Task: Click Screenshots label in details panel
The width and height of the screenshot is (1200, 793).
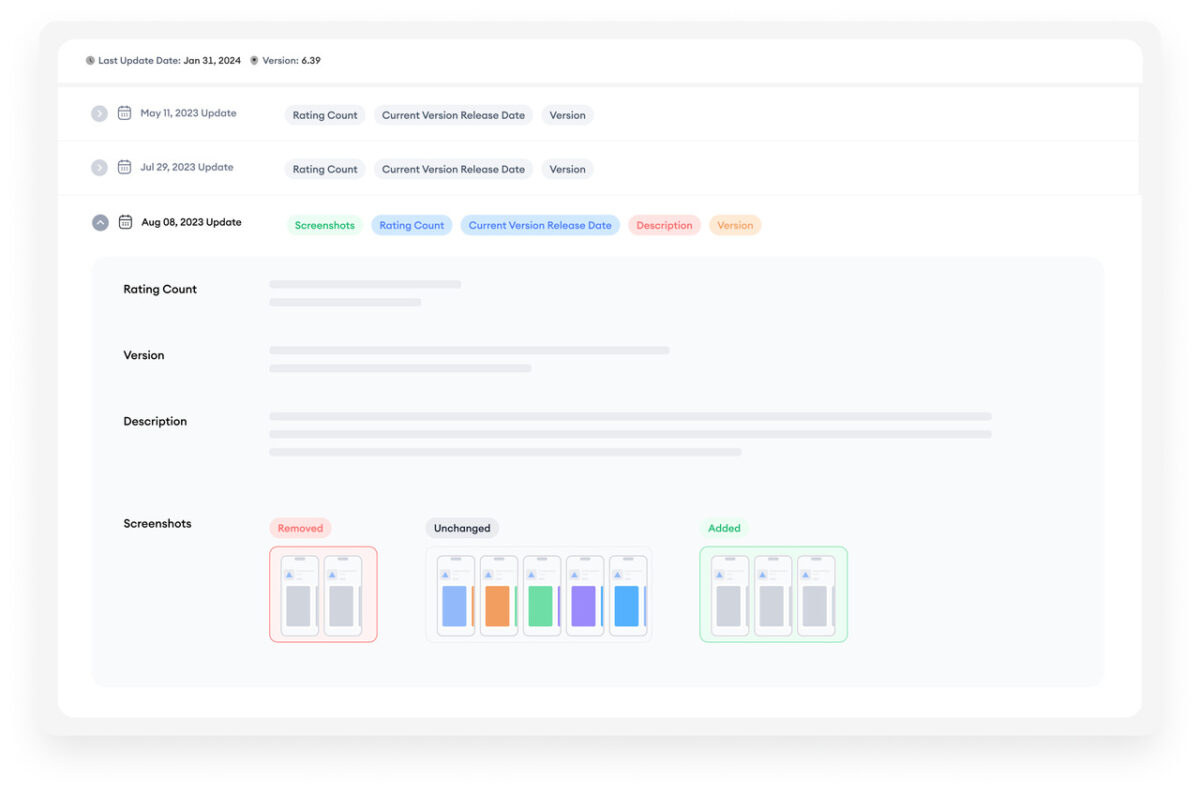Action: [x=157, y=523]
